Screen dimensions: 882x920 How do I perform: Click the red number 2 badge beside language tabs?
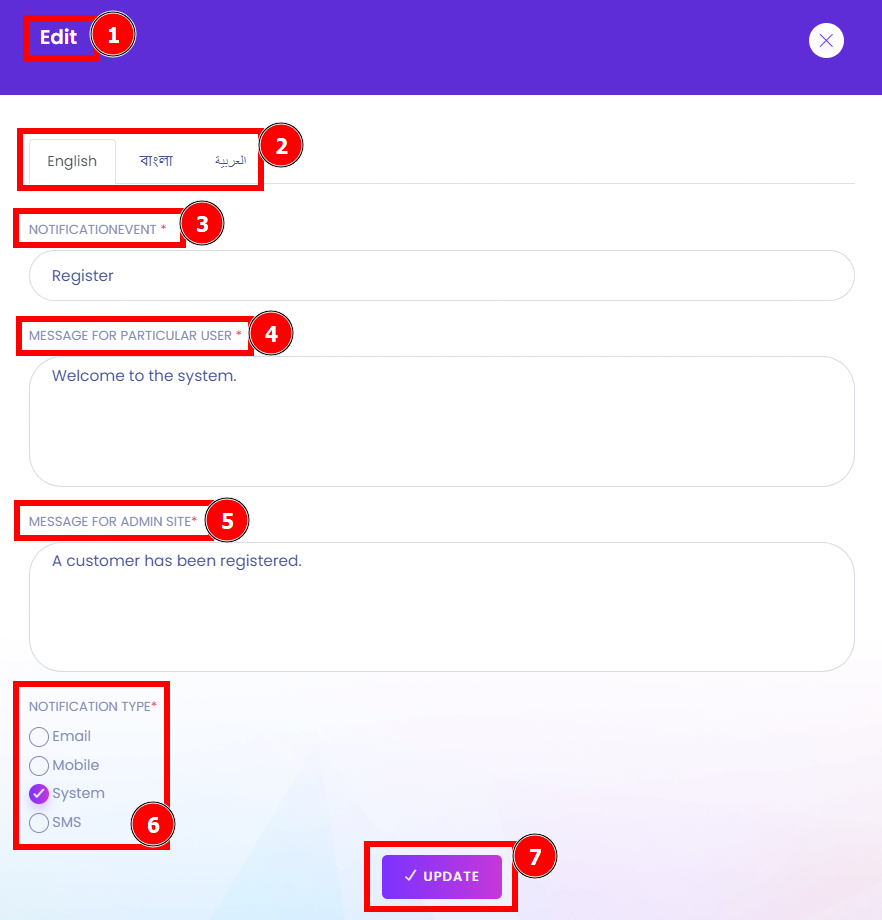281,146
